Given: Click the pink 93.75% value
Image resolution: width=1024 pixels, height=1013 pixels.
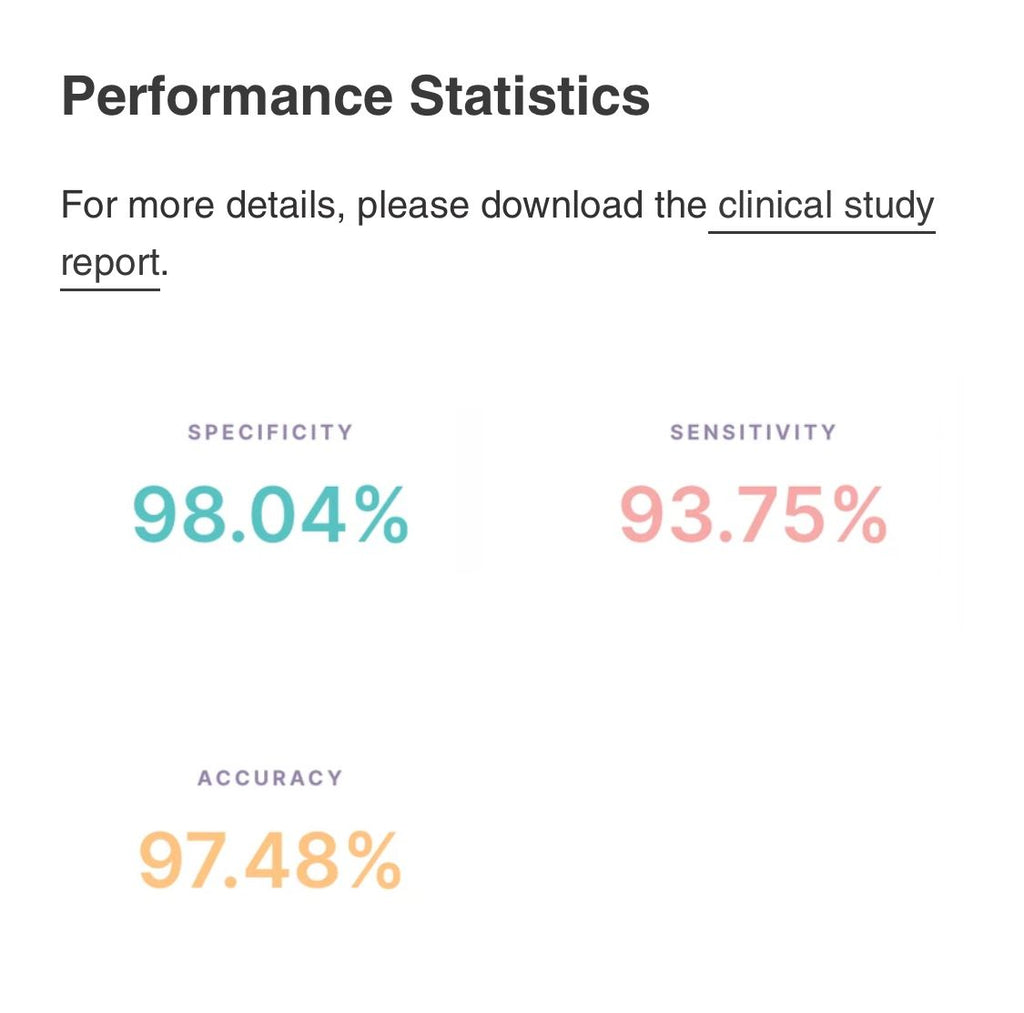Looking at the screenshot, I should coord(753,515).
